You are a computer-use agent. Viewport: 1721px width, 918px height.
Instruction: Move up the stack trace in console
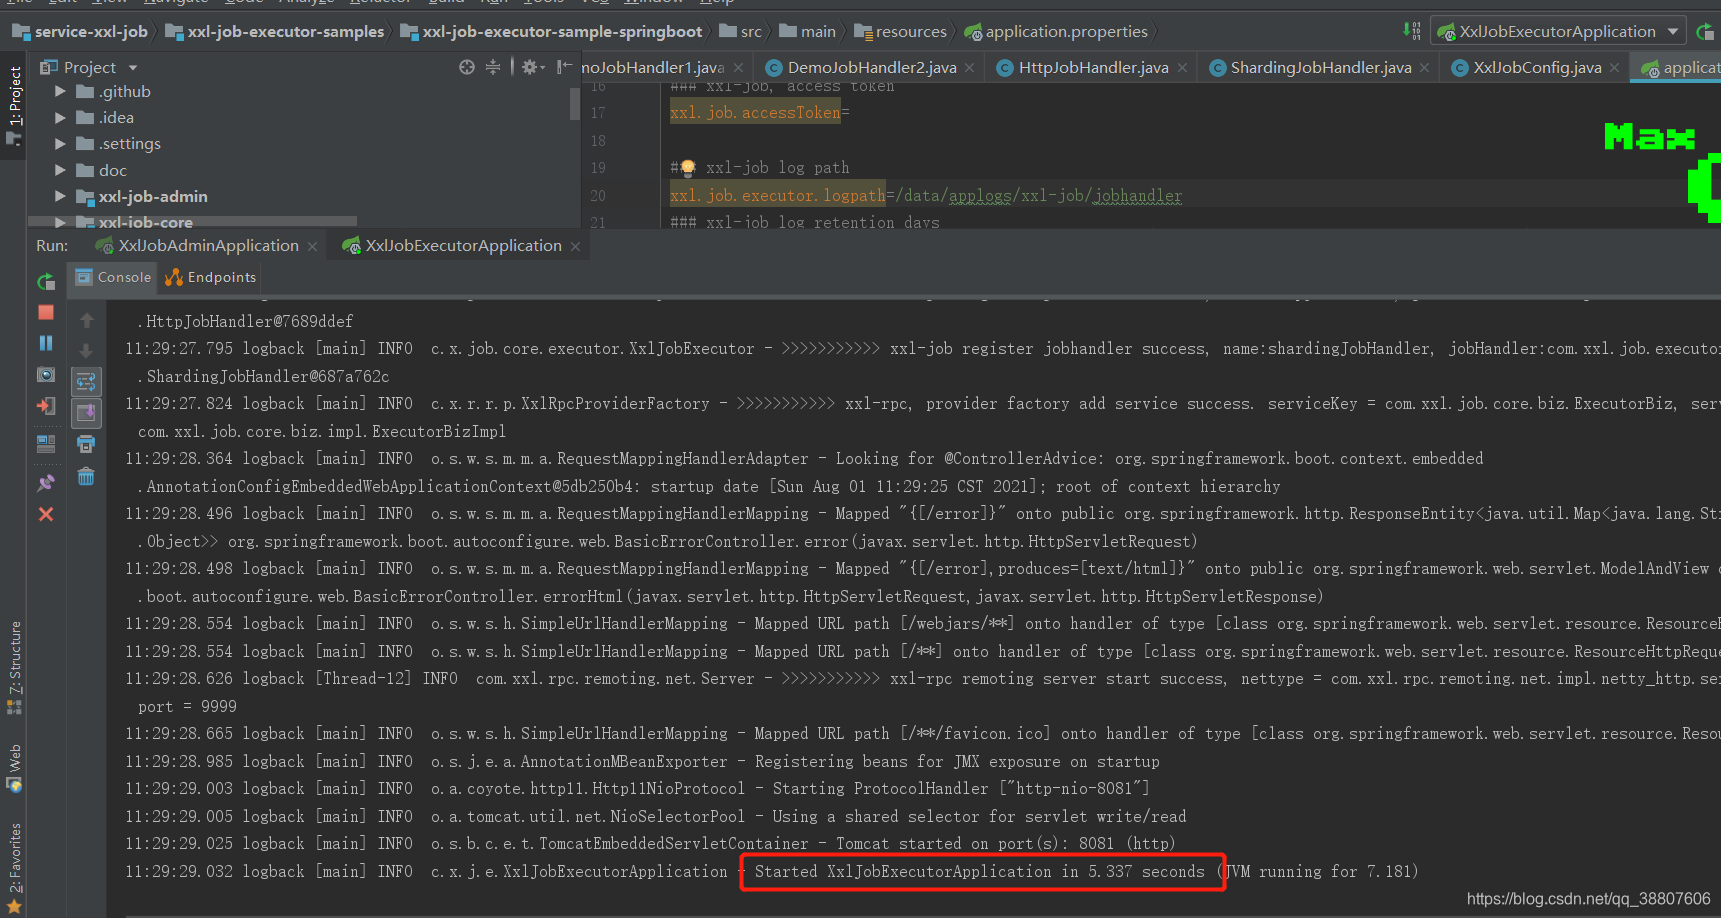coord(87,320)
